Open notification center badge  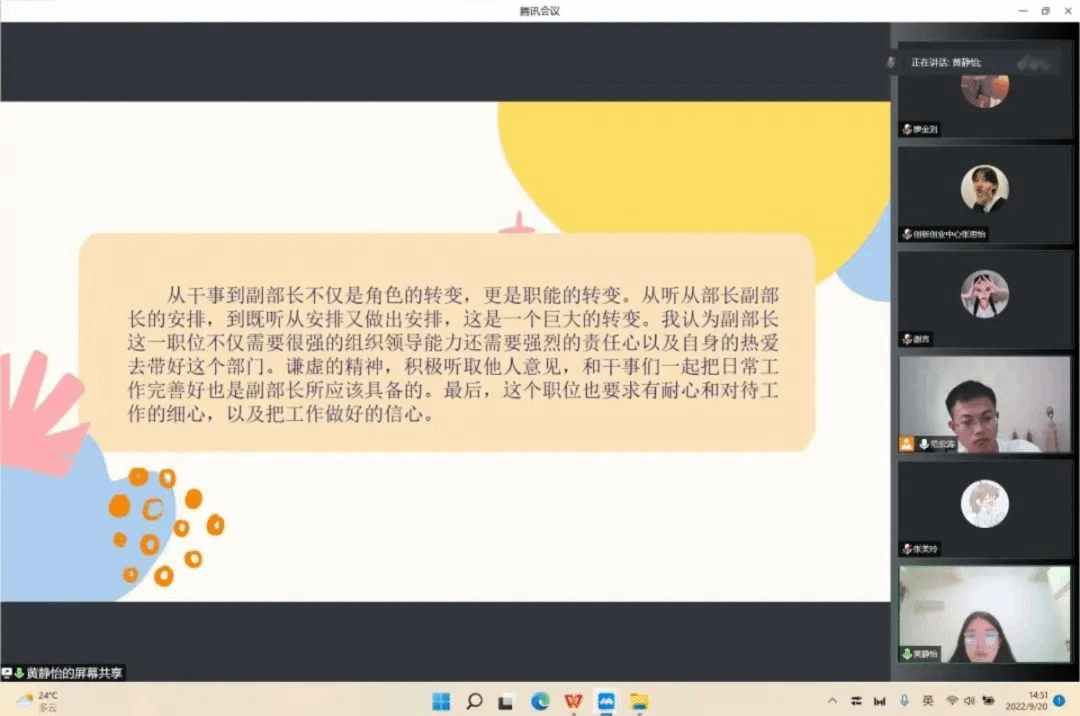(1059, 701)
